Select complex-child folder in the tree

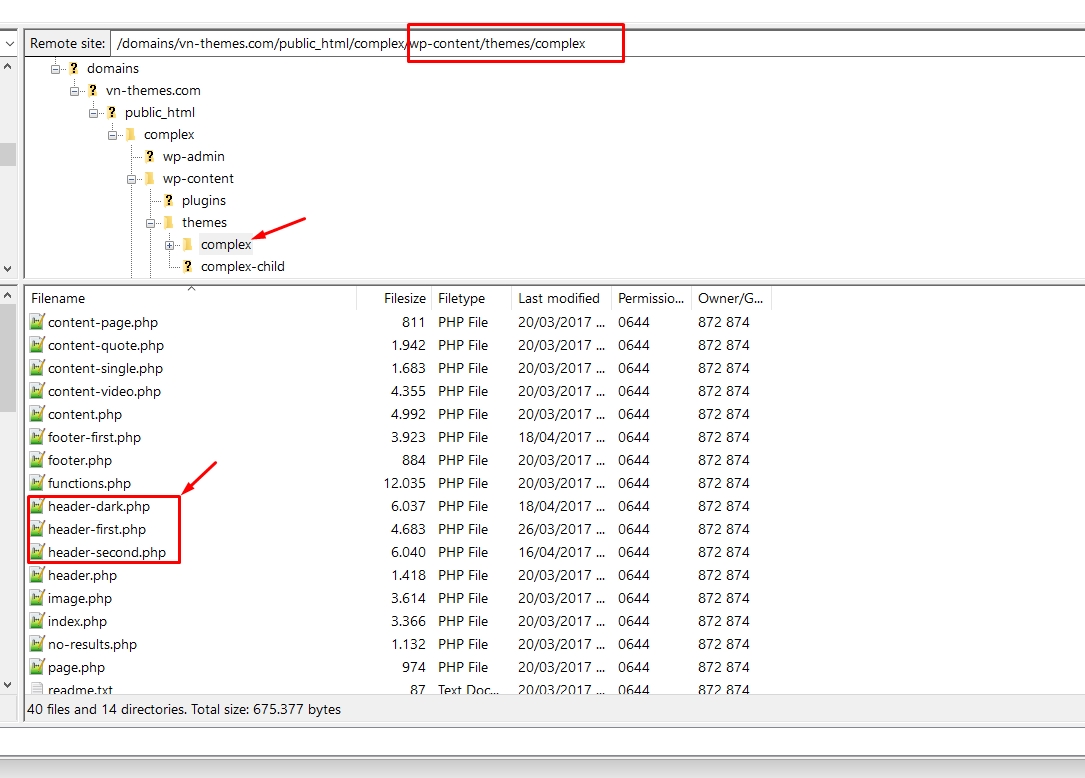point(242,266)
